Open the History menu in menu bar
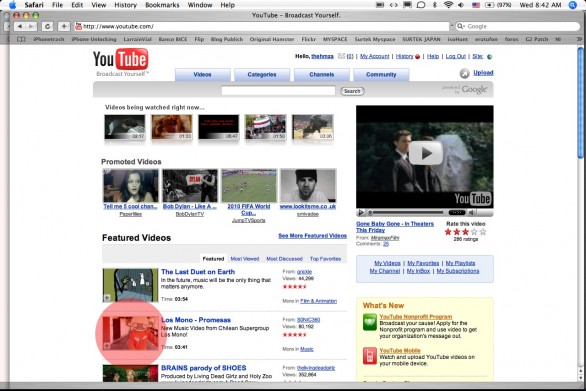 pyautogui.click(x=126, y=5)
